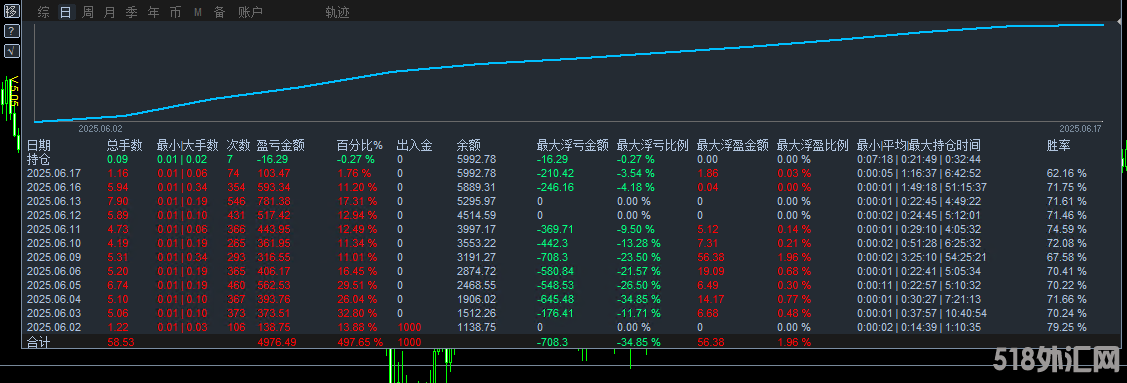
Task: Open the 备 notes tab
Action: [219, 12]
